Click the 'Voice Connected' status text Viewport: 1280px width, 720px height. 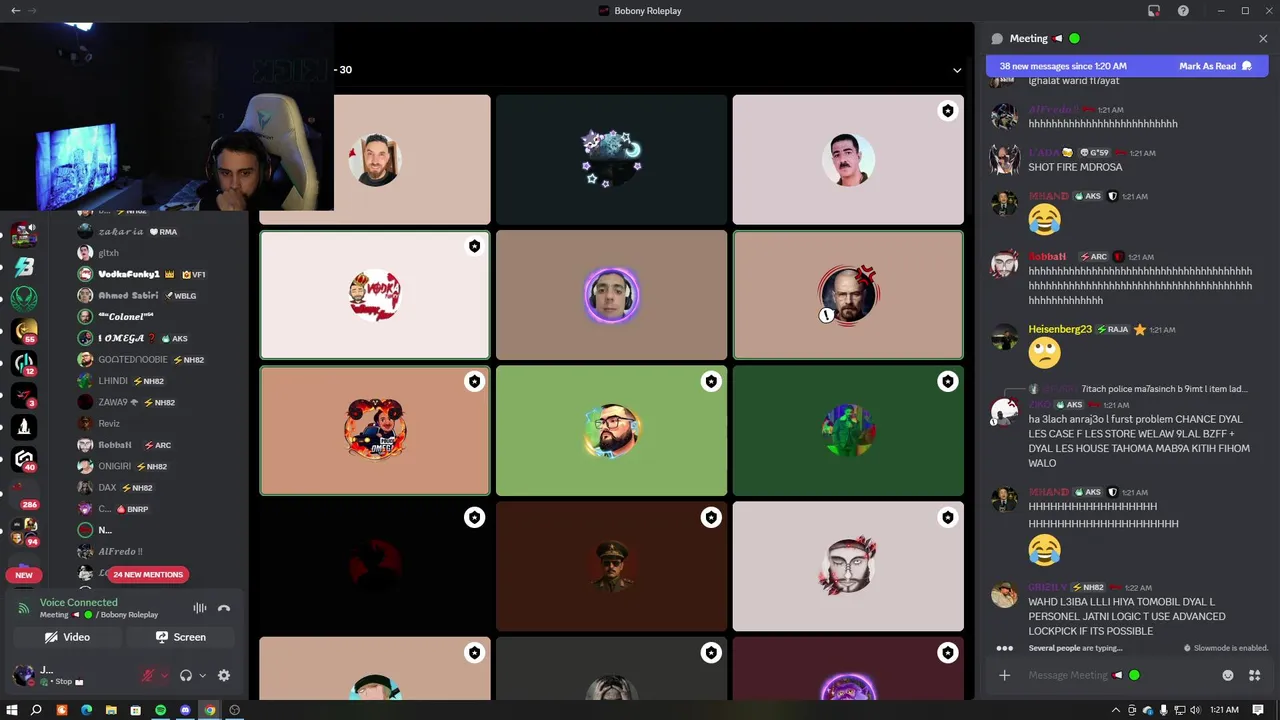pyautogui.click(x=78, y=602)
